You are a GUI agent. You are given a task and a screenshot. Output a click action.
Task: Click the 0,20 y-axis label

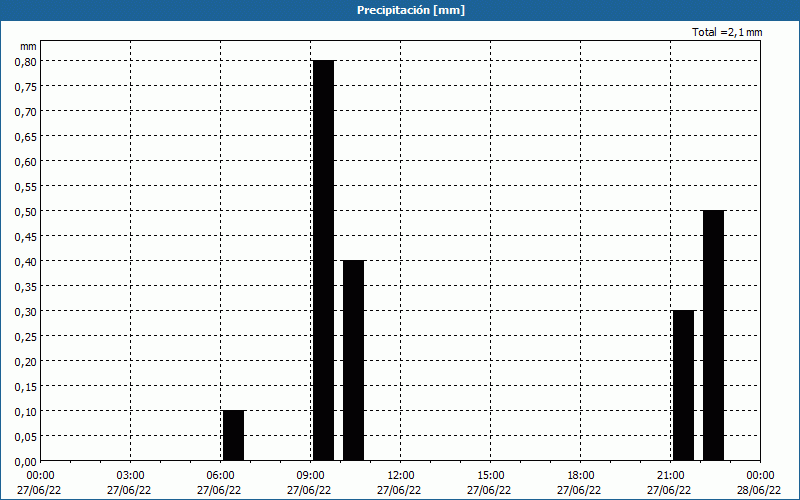point(26,361)
